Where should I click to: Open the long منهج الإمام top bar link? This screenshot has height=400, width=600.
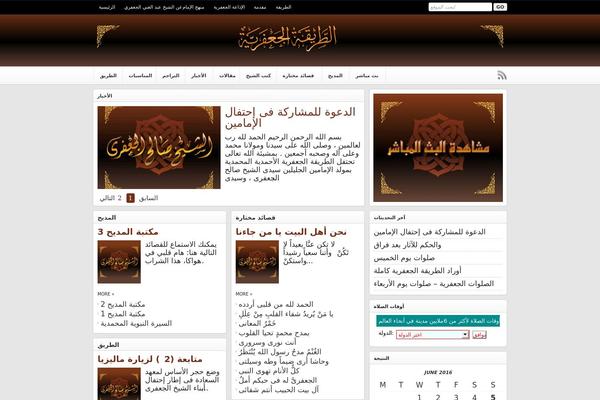[x=164, y=7]
